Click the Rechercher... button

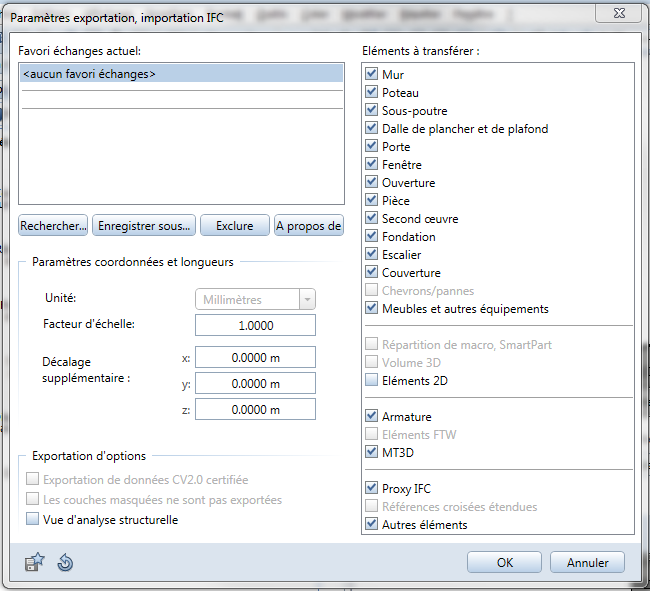pos(53,226)
